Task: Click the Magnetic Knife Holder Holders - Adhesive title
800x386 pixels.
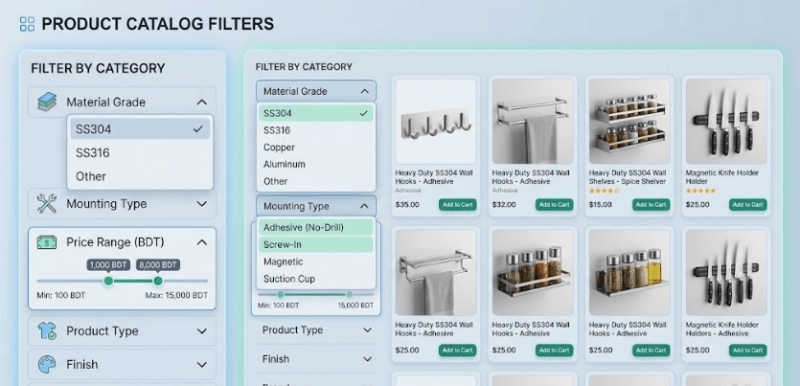Action: tap(722, 329)
